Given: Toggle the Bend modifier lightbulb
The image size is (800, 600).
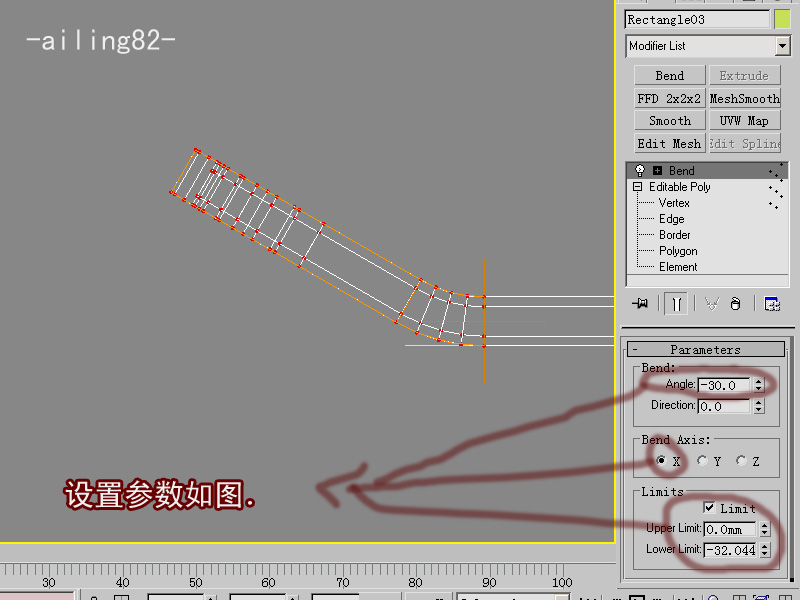Looking at the screenshot, I should (x=640, y=170).
